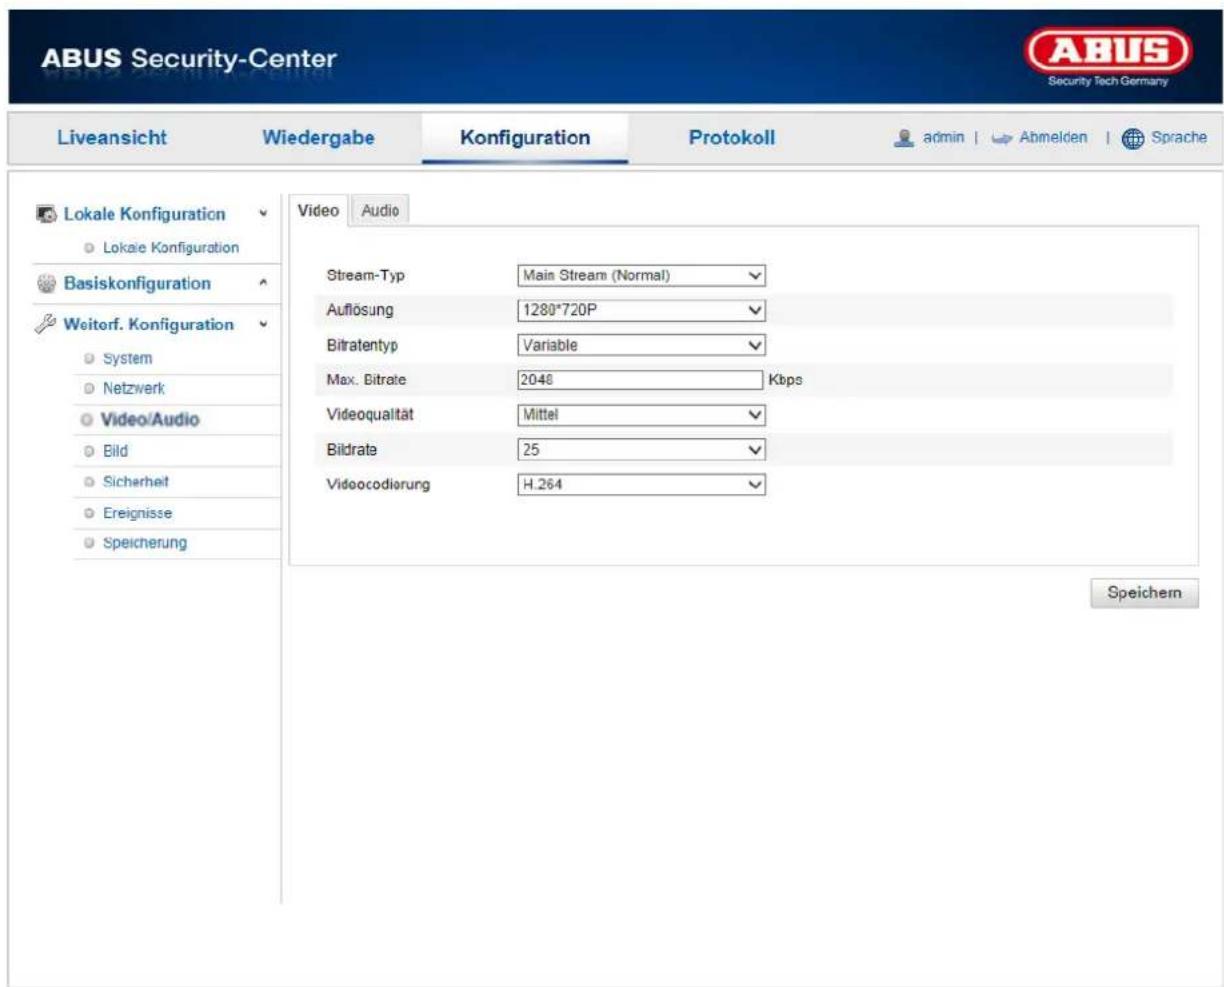Viewport: 1224px width, 987px height.
Task: Click the Abmelden logout icon
Action: 1001,138
